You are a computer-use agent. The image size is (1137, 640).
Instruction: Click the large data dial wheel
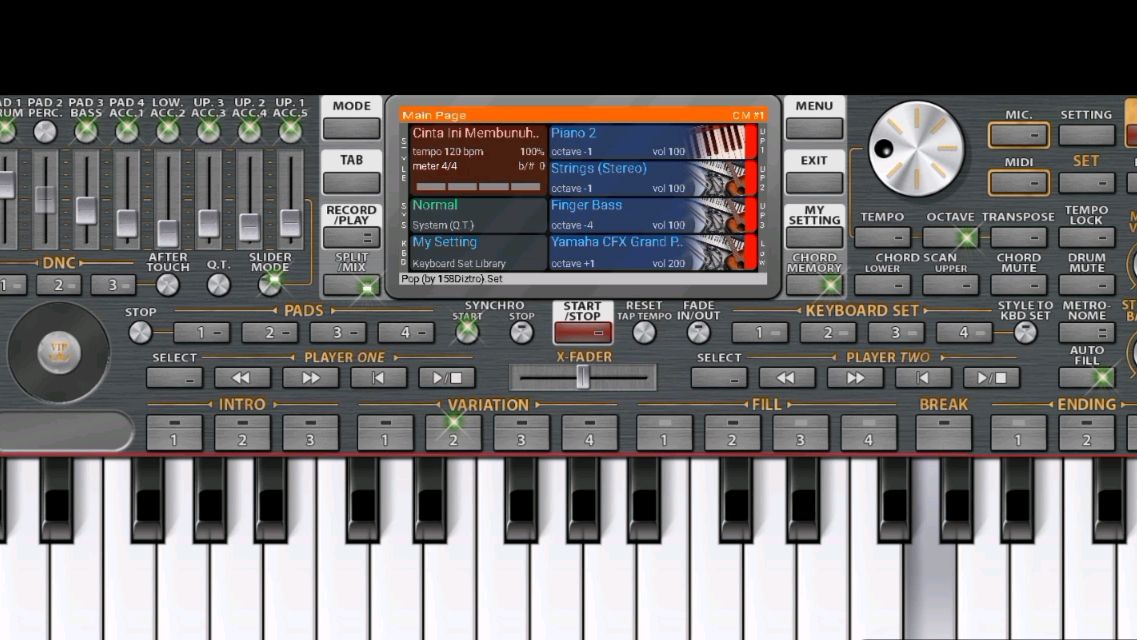pyautogui.click(x=915, y=148)
